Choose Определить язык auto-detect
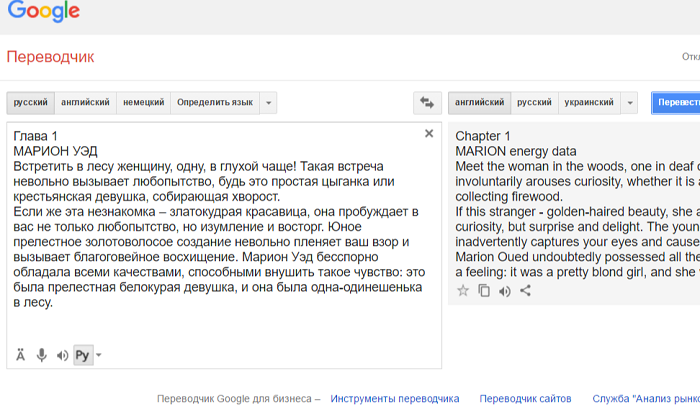Image resolution: width=700 pixels, height=417 pixels. (215, 103)
